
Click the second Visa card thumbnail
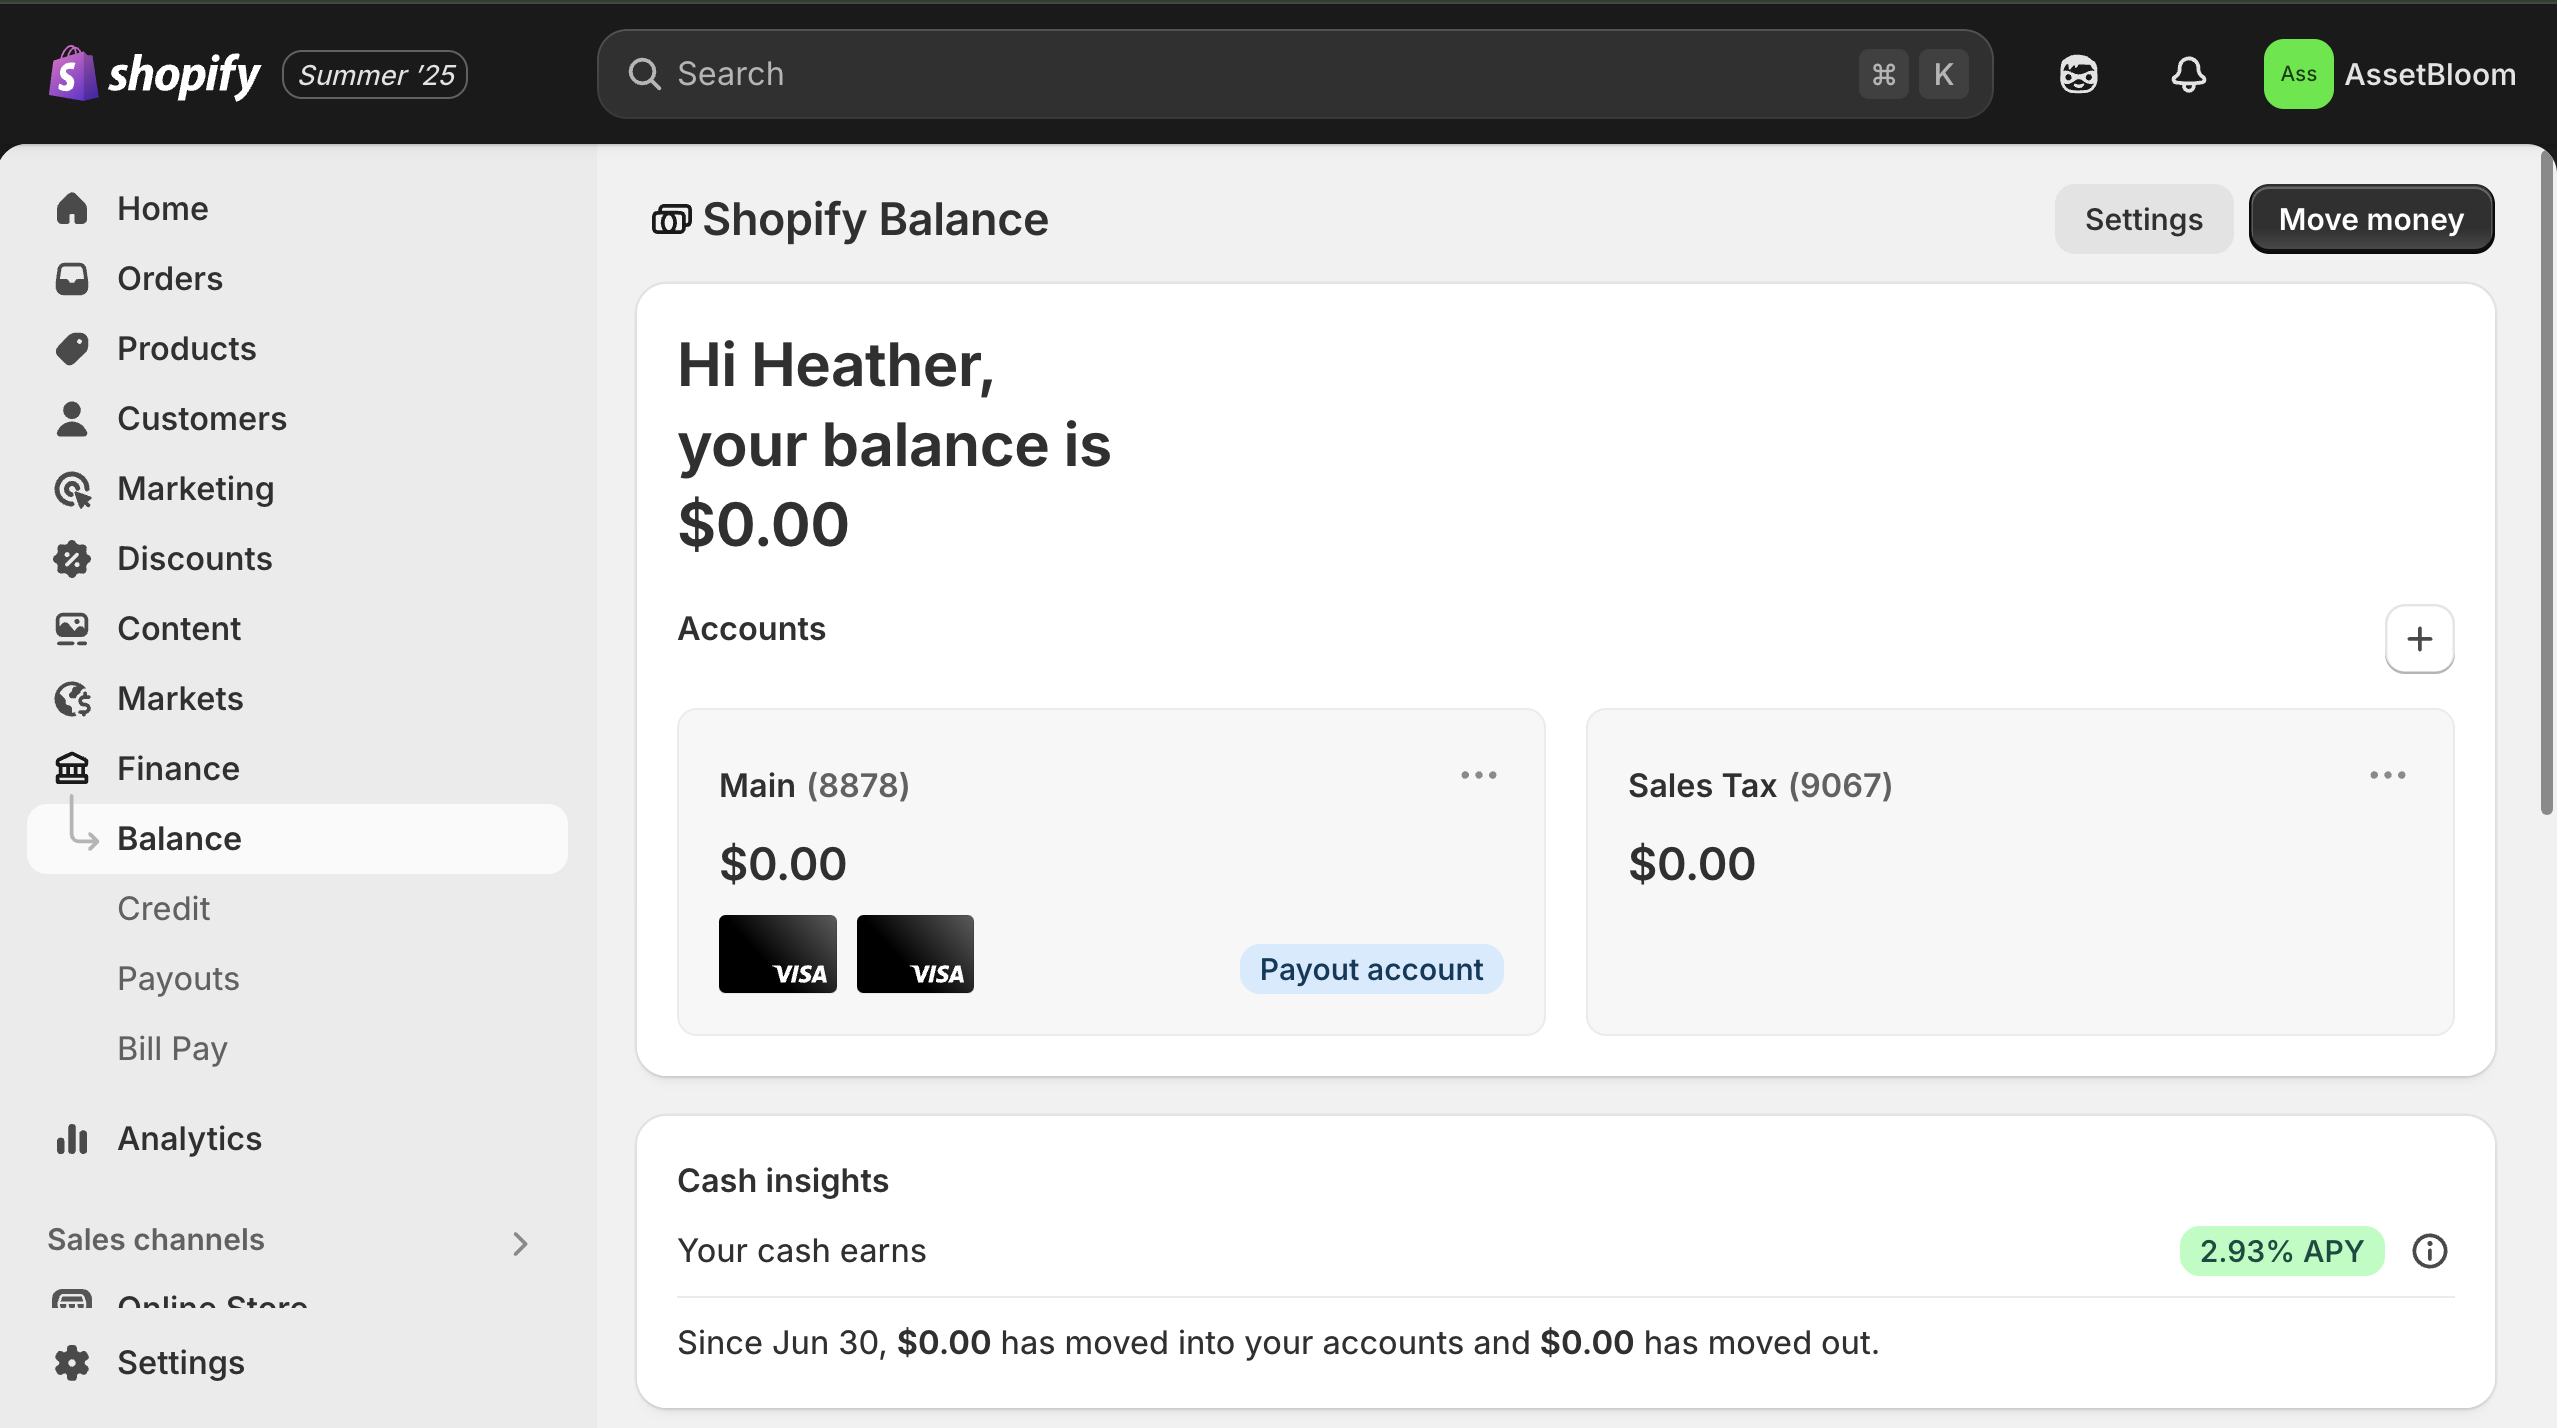click(915, 954)
